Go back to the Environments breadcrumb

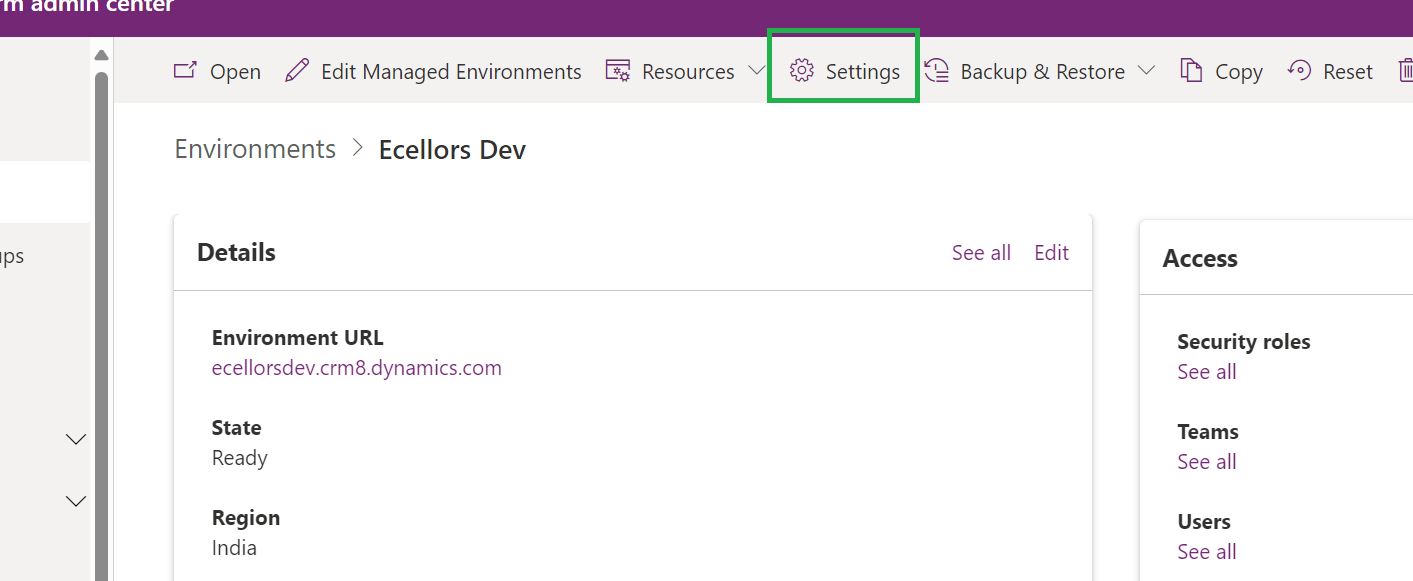255,149
